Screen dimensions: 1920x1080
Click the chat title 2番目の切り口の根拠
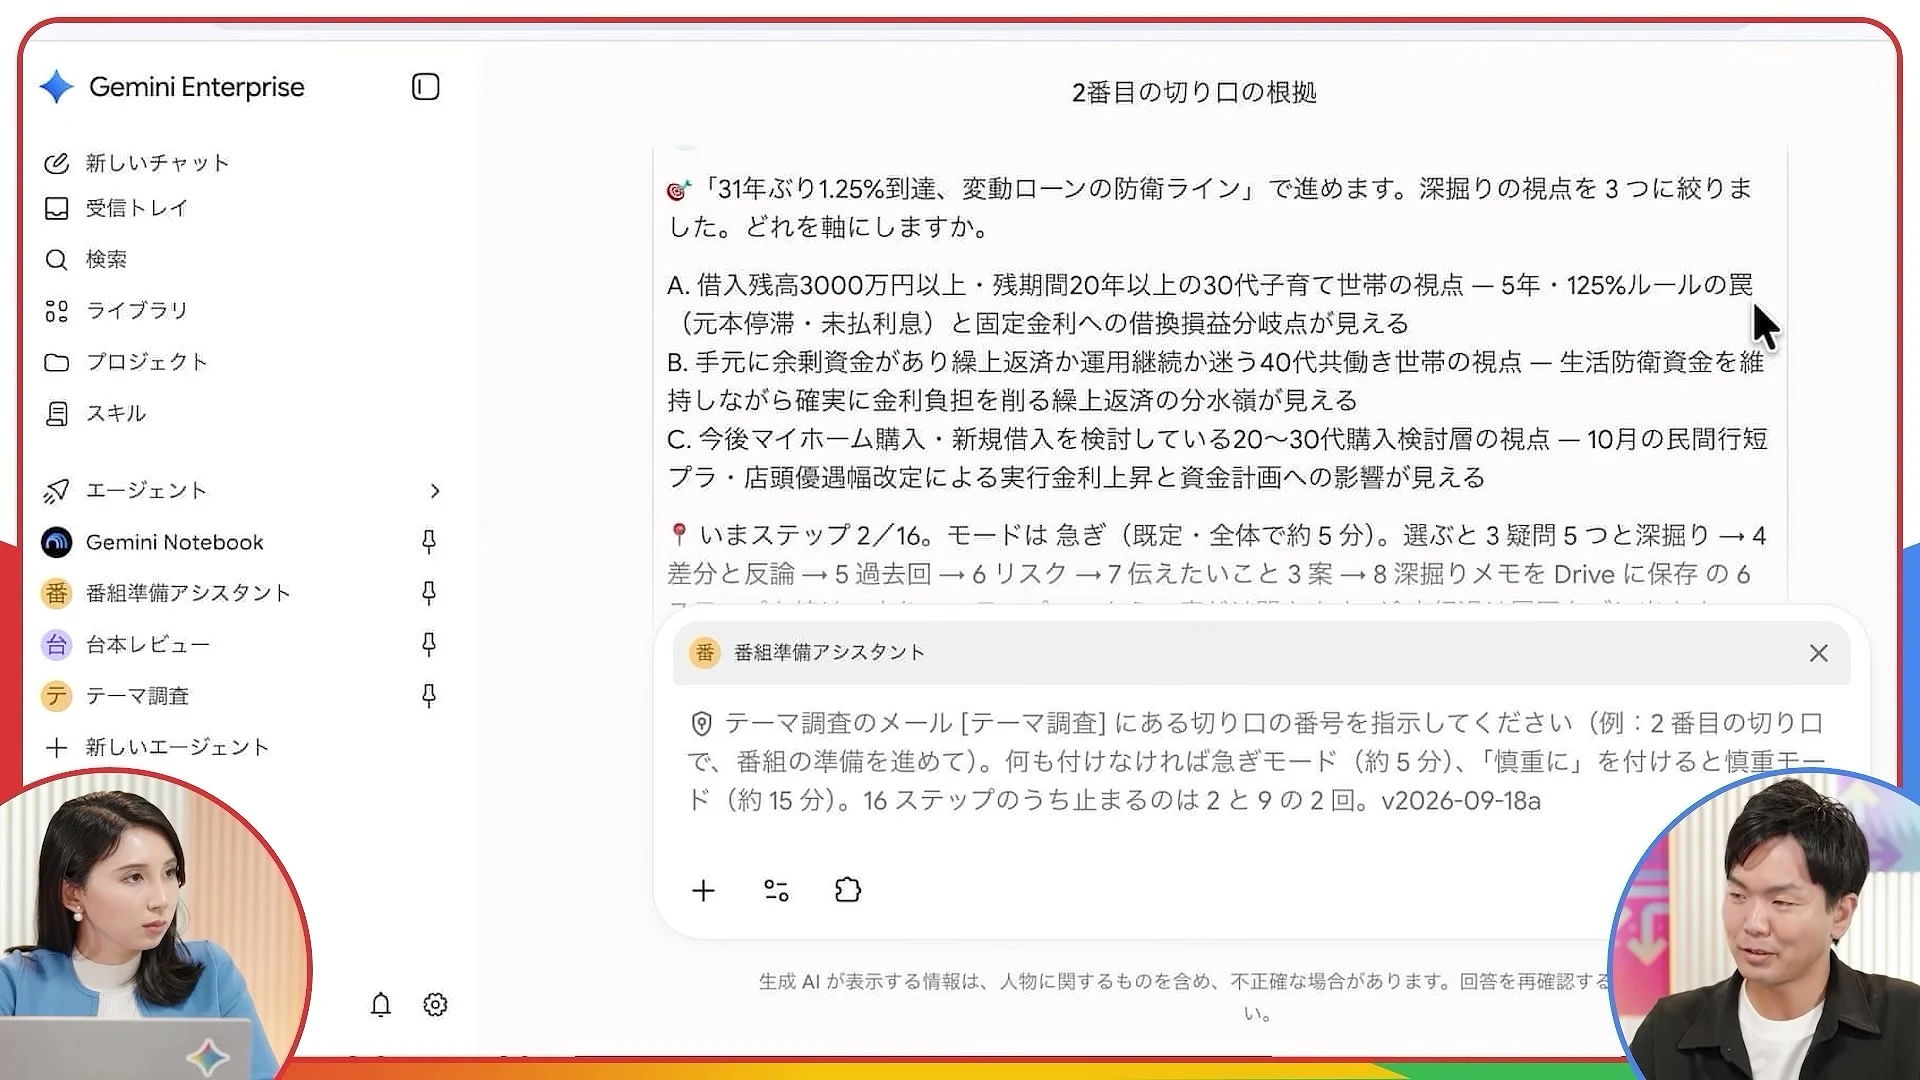pyautogui.click(x=1194, y=92)
